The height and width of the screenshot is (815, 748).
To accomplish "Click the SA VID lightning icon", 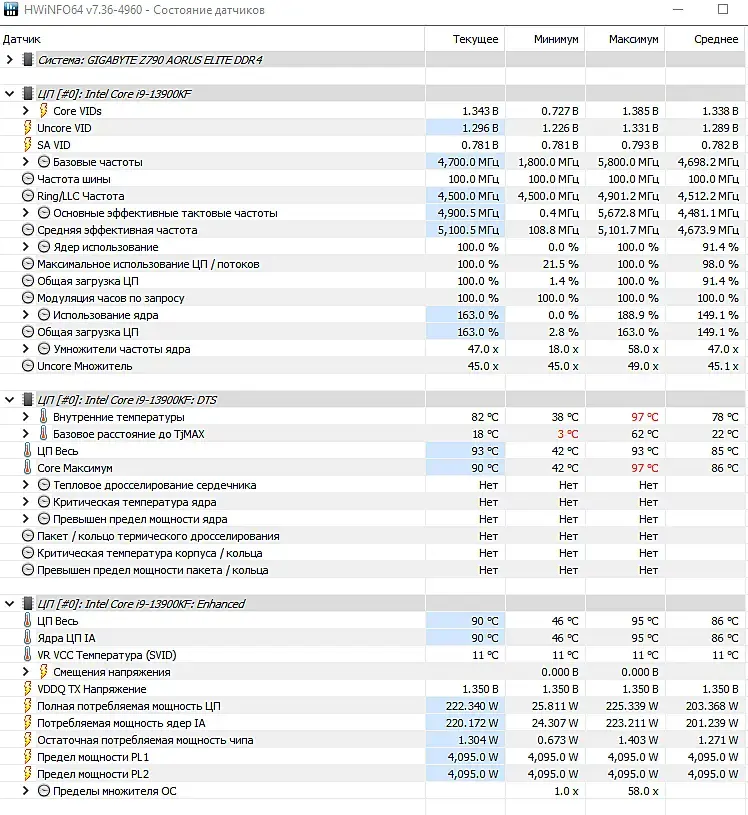I will (x=28, y=144).
